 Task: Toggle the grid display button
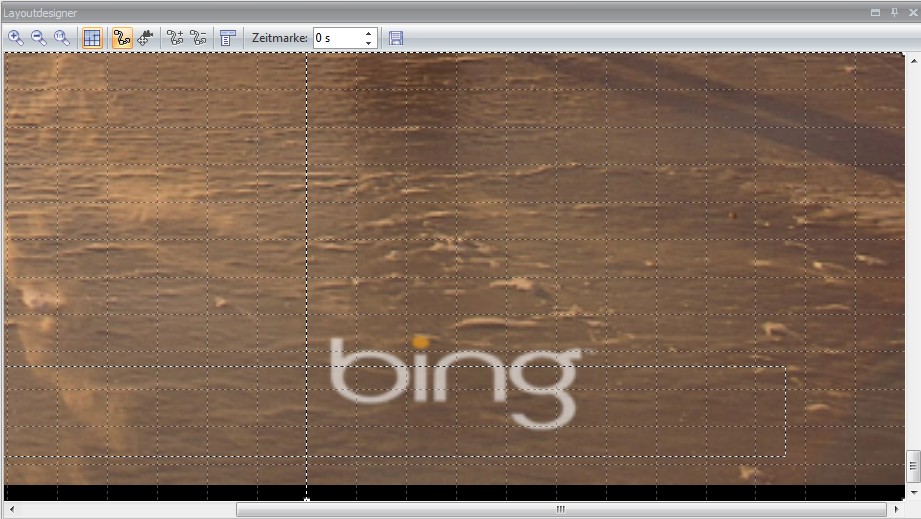(91, 38)
